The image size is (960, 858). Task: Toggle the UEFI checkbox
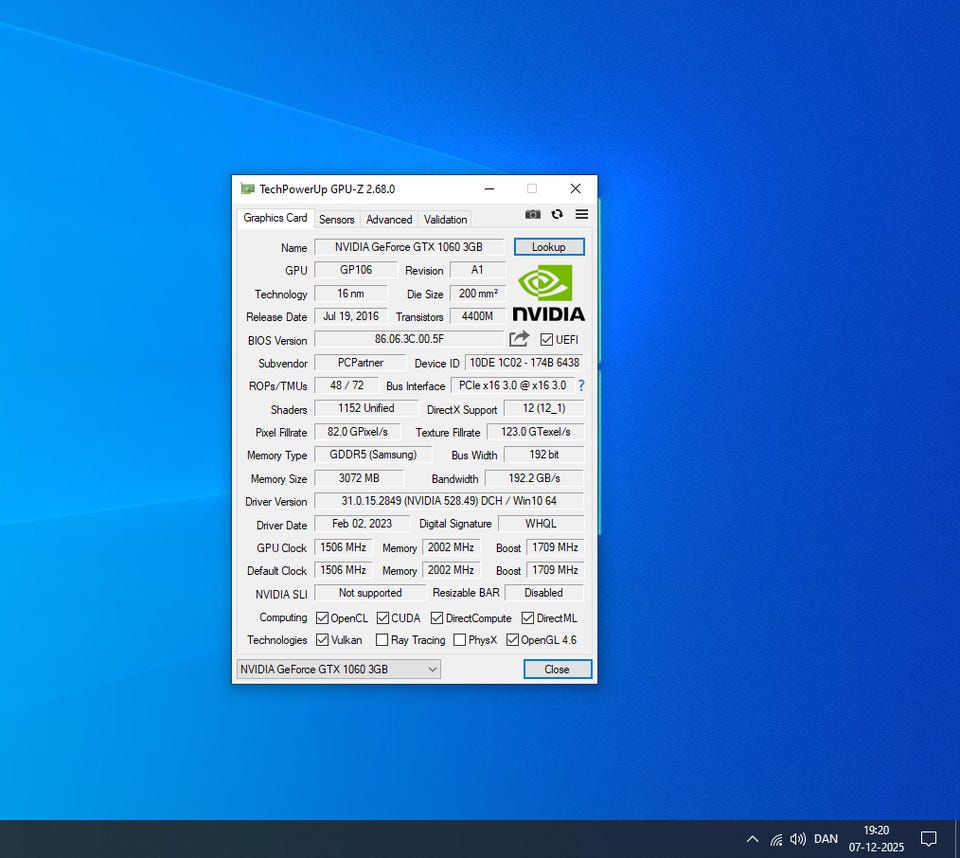(547, 340)
